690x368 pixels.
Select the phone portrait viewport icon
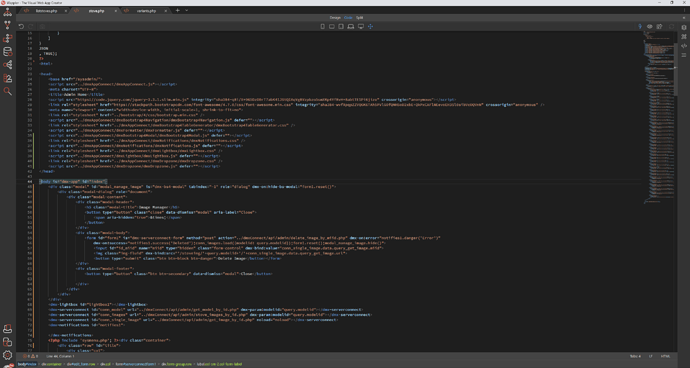[322, 27]
